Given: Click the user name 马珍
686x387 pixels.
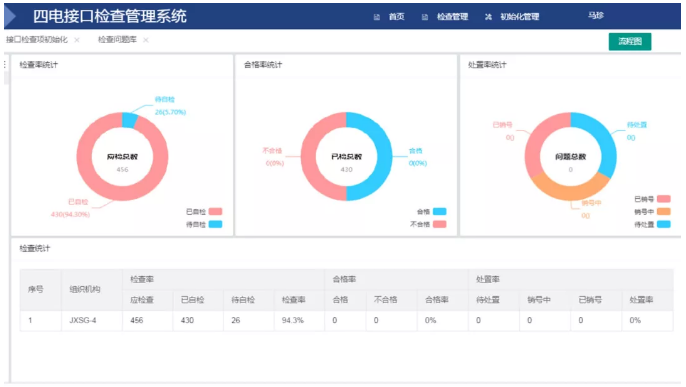Looking at the screenshot, I should click(x=595, y=15).
